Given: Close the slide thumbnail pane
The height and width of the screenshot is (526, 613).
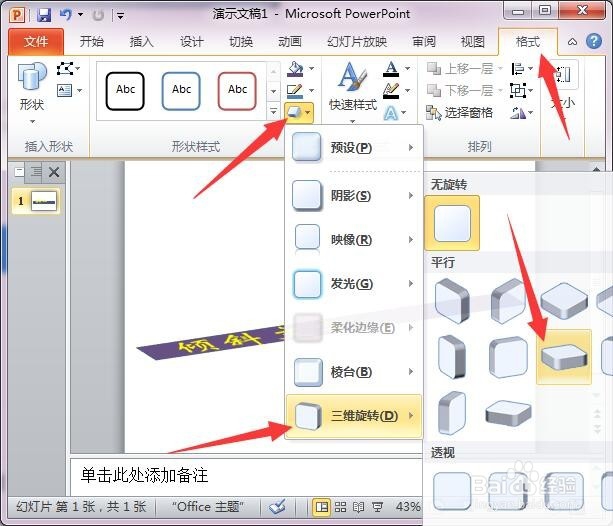Looking at the screenshot, I should (x=54, y=172).
